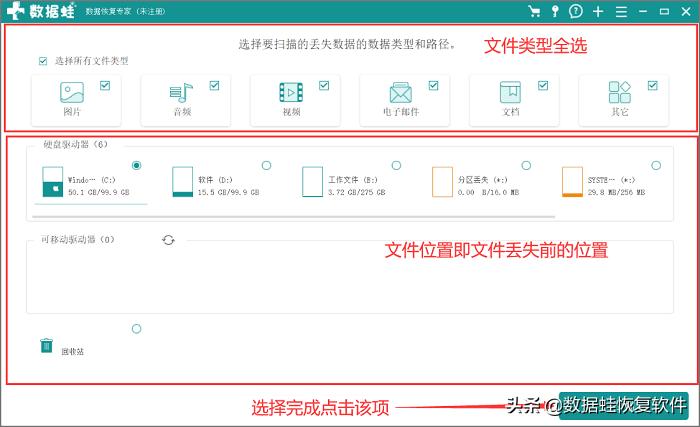
Task: Click the 硬盘驱动器 (6) section label
Action: 75,144
